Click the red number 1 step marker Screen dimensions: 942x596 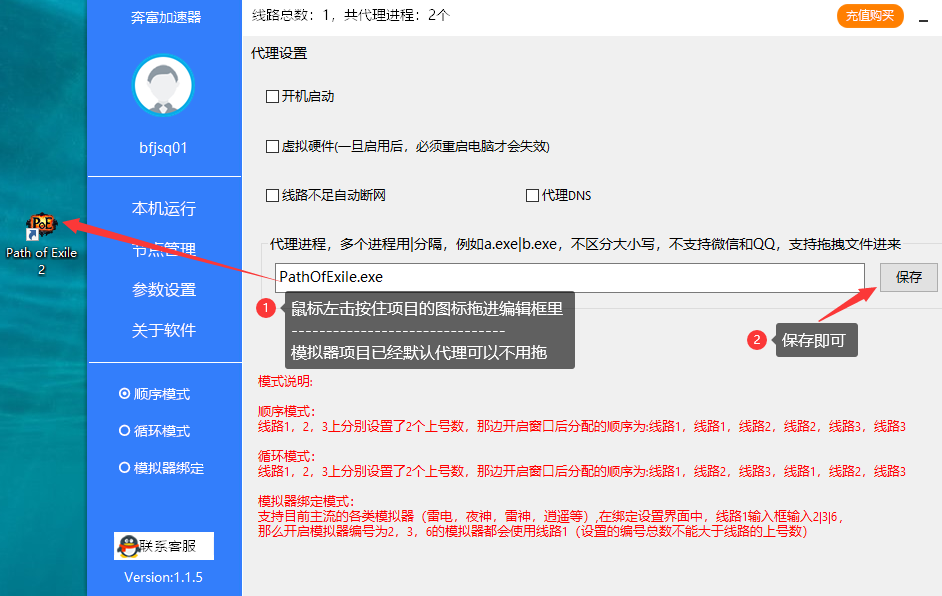(x=266, y=309)
